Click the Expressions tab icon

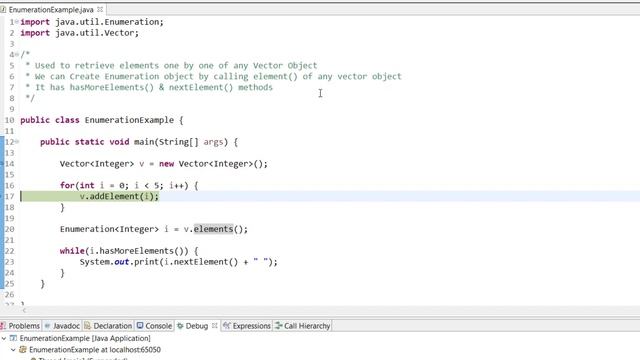227,325
